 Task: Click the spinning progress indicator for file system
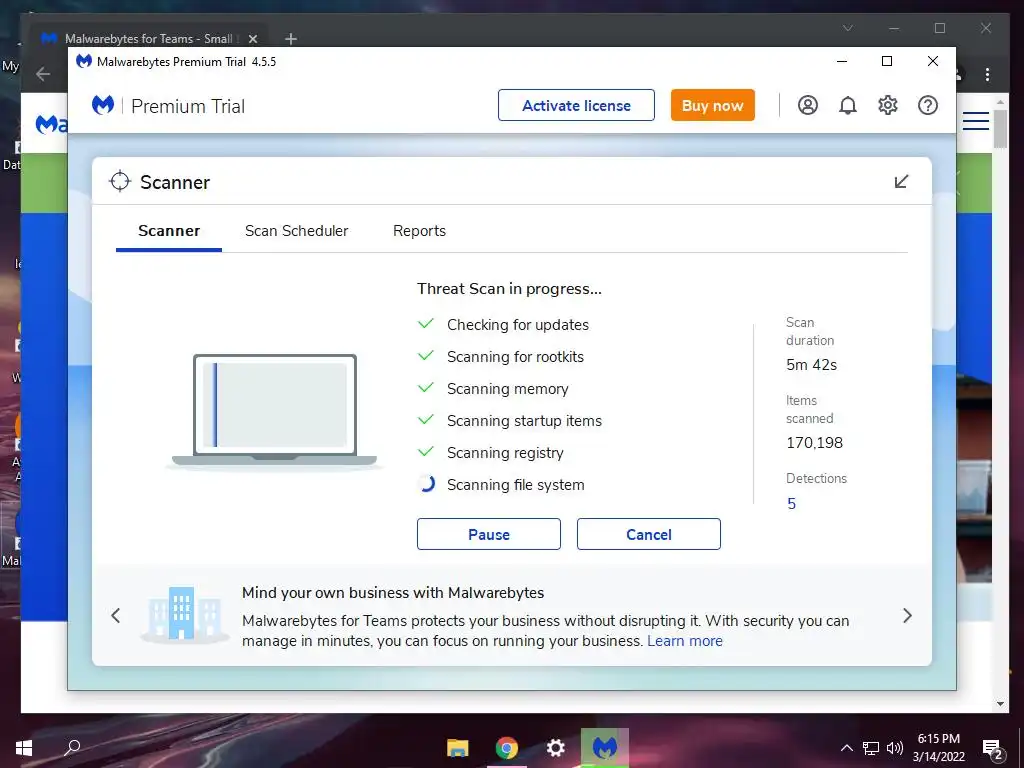tap(426, 484)
